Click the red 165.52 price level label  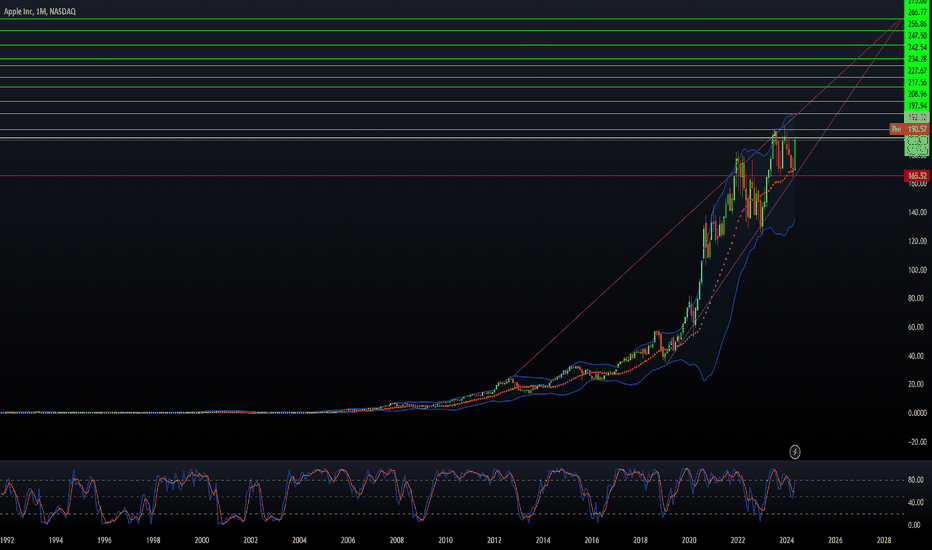click(x=916, y=175)
